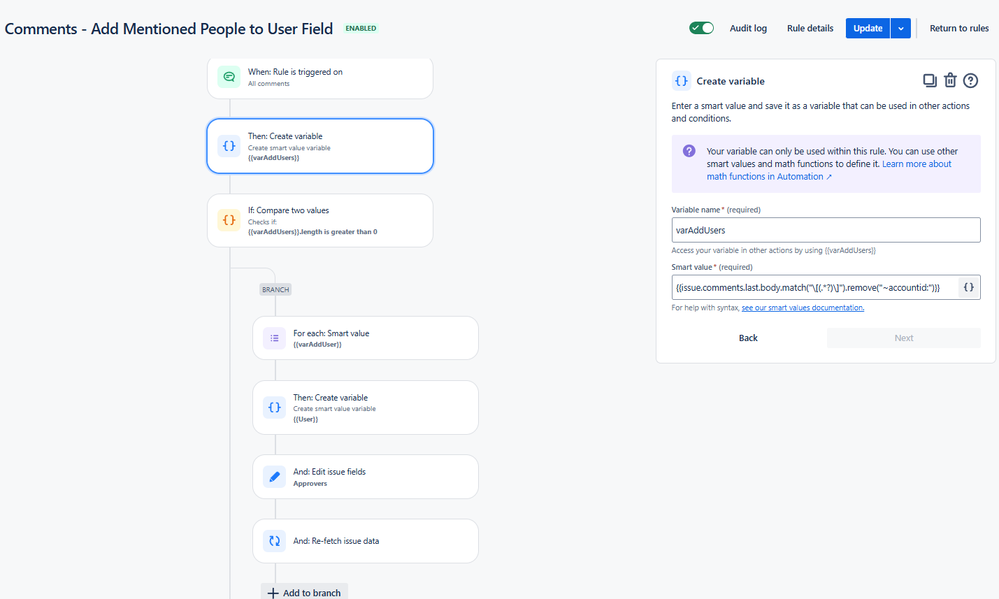Focus the Smart value input field

[815, 287]
